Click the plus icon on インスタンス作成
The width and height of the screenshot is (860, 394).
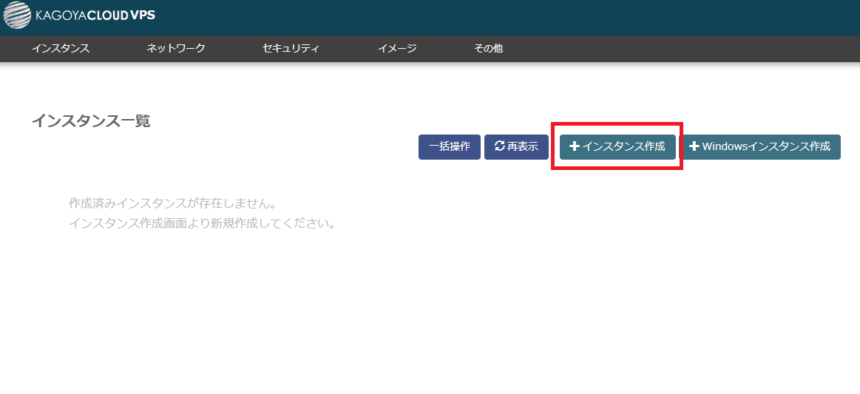point(575,147)
